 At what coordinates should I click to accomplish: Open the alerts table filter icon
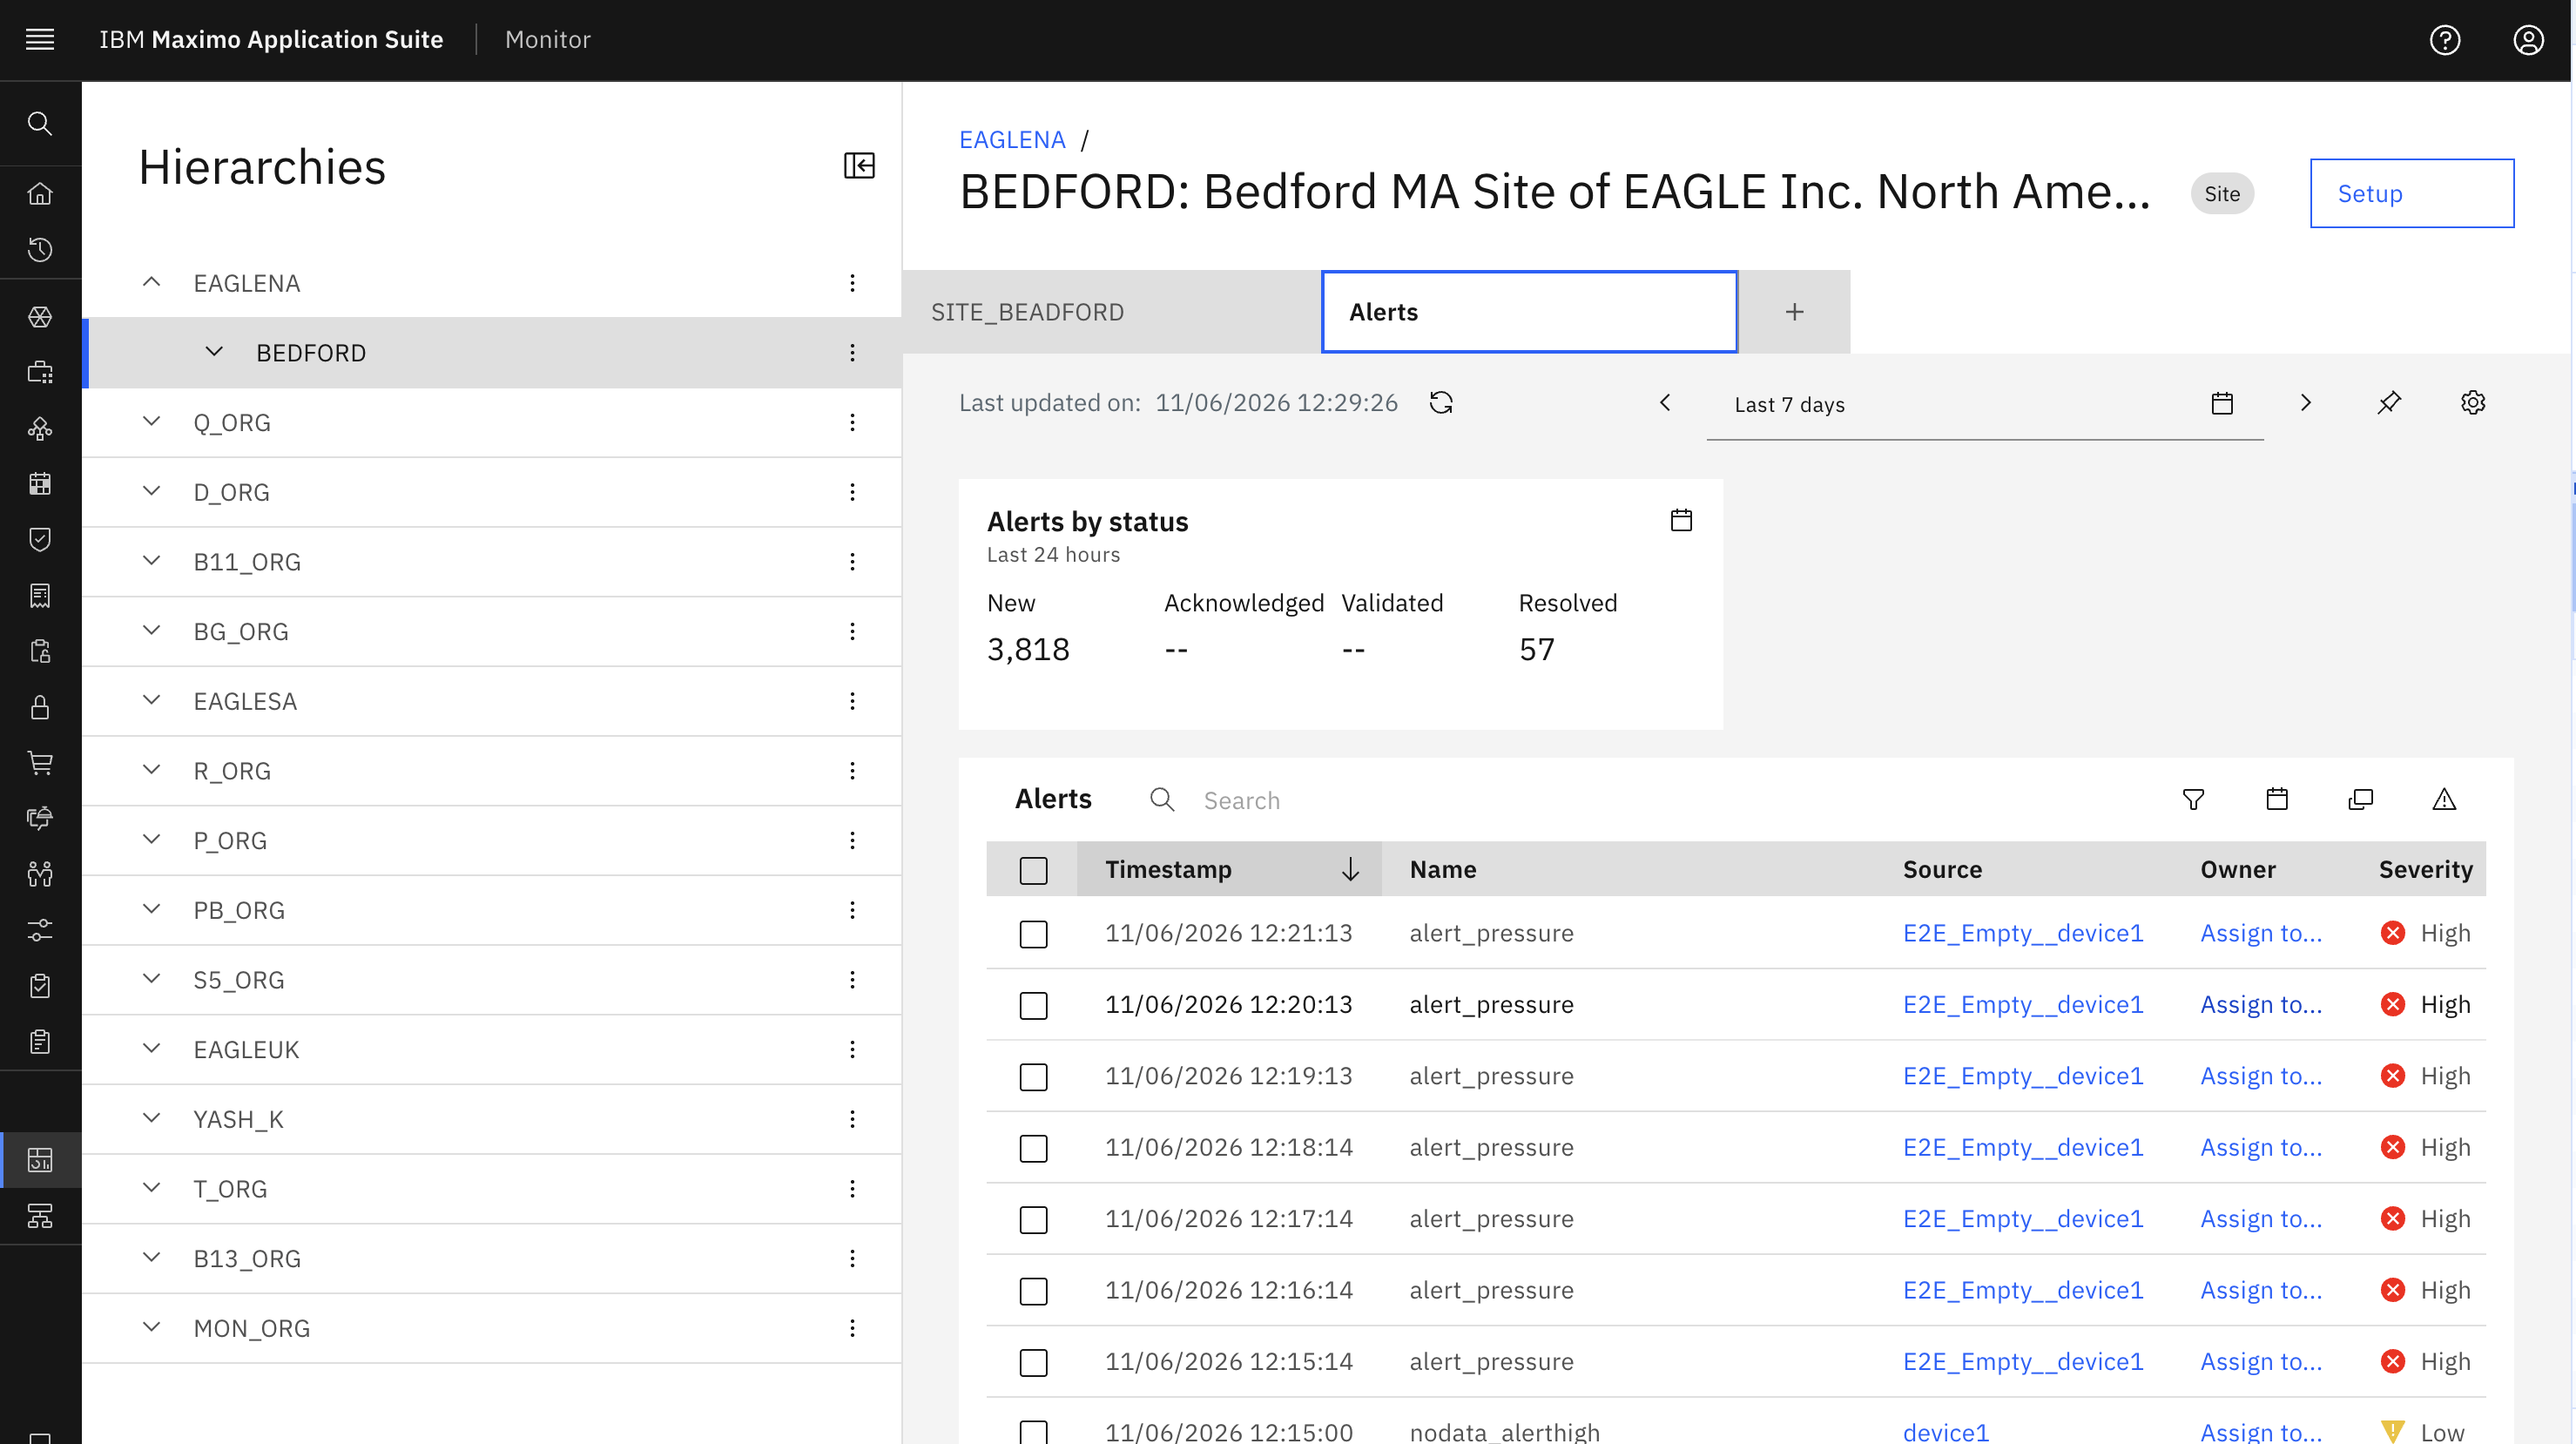click(2193, 799)
